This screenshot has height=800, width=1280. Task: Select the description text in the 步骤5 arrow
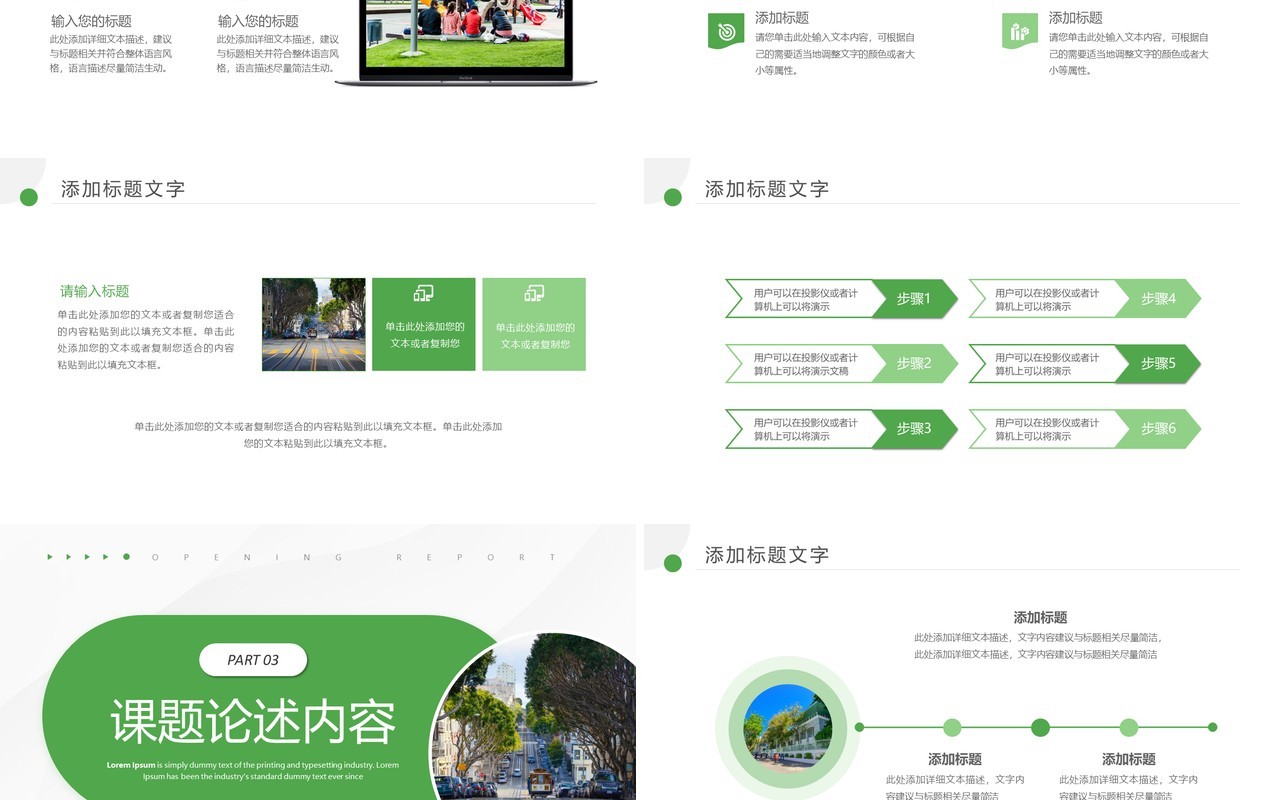click(1047, 364)
